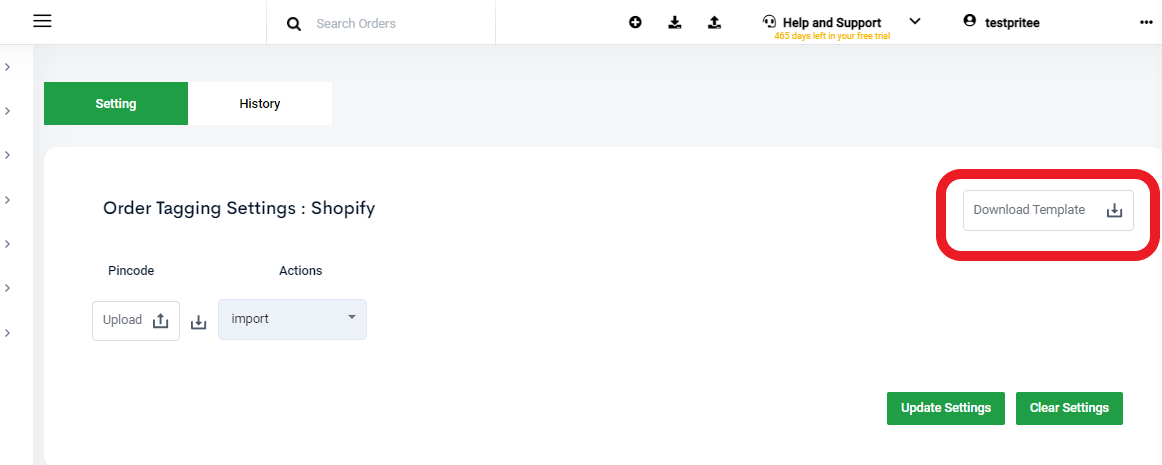Click the plus add-order icon in header
1162x465 pixels.
coord(635,22)
